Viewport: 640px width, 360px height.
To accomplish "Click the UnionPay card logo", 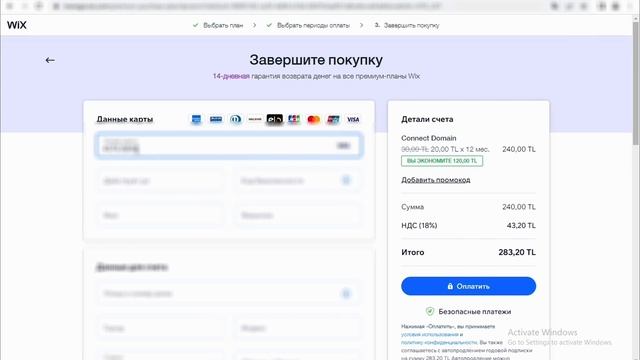I will 333,120.
